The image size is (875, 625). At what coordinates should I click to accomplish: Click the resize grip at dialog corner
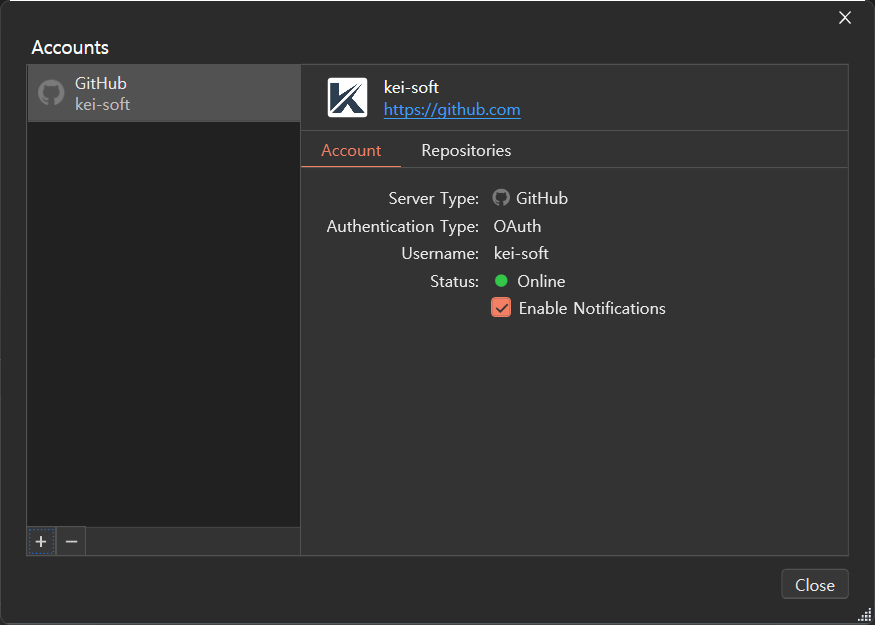(x=864, y=615)
